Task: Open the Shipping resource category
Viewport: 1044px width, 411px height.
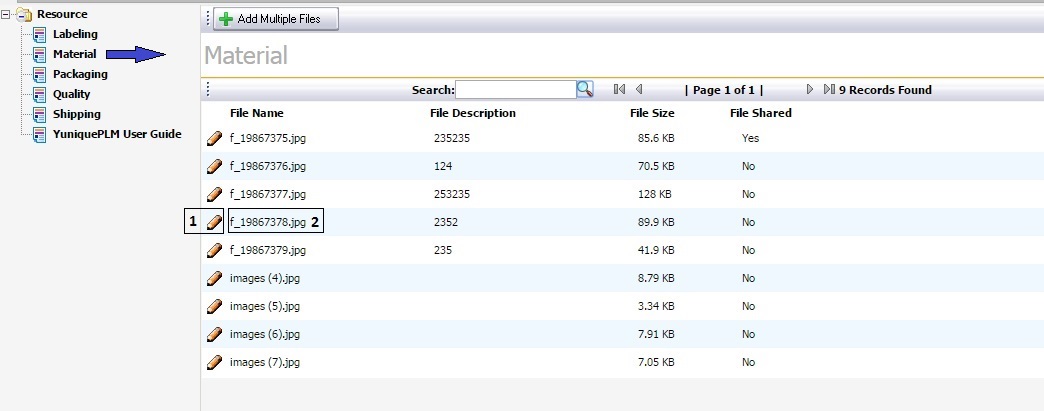Action: 76,114
